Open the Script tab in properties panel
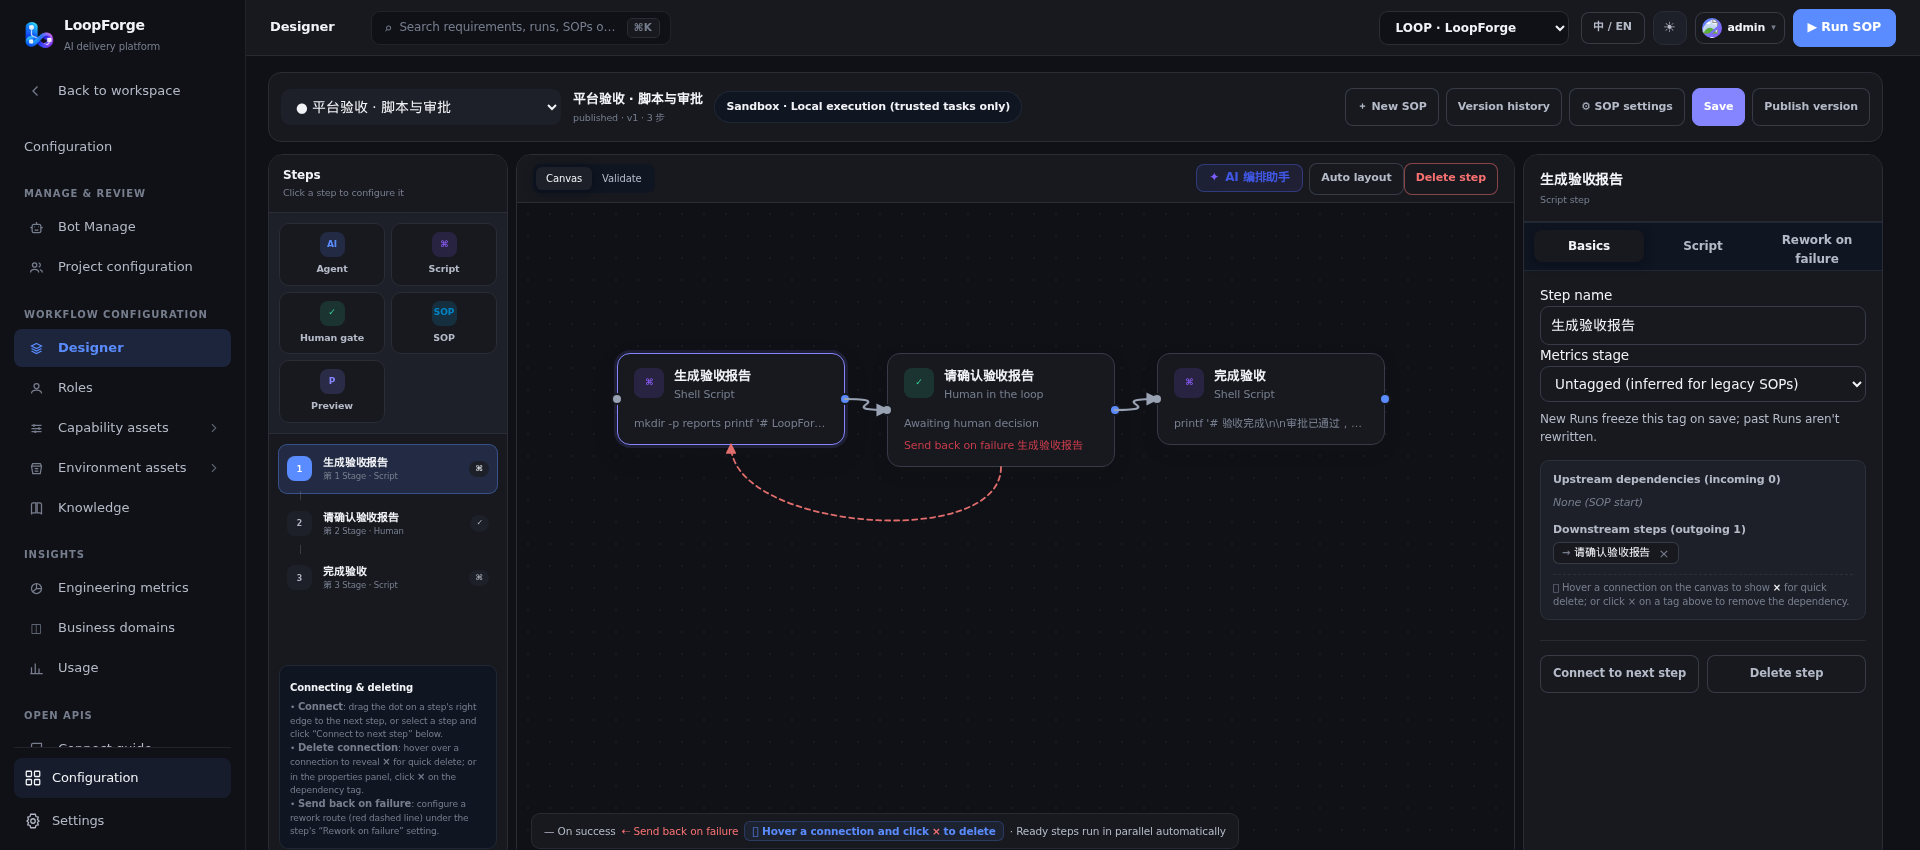The height and width of the screenshot is (850, 1920). point(1702,246)
